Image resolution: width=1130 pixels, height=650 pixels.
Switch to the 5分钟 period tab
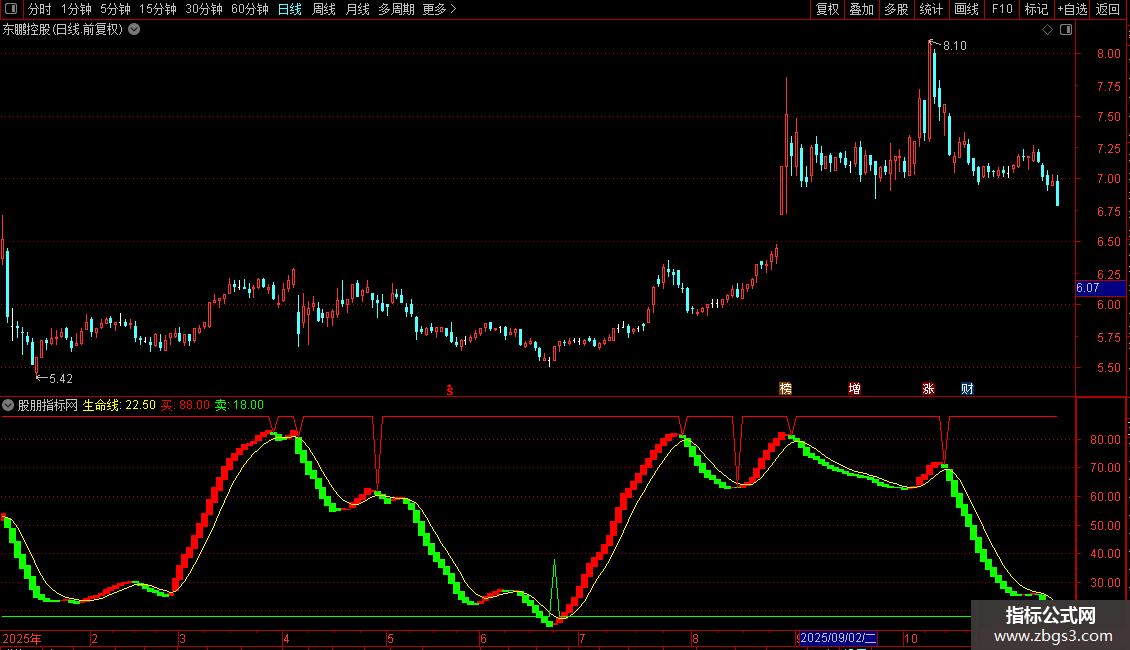click(115, 9)
